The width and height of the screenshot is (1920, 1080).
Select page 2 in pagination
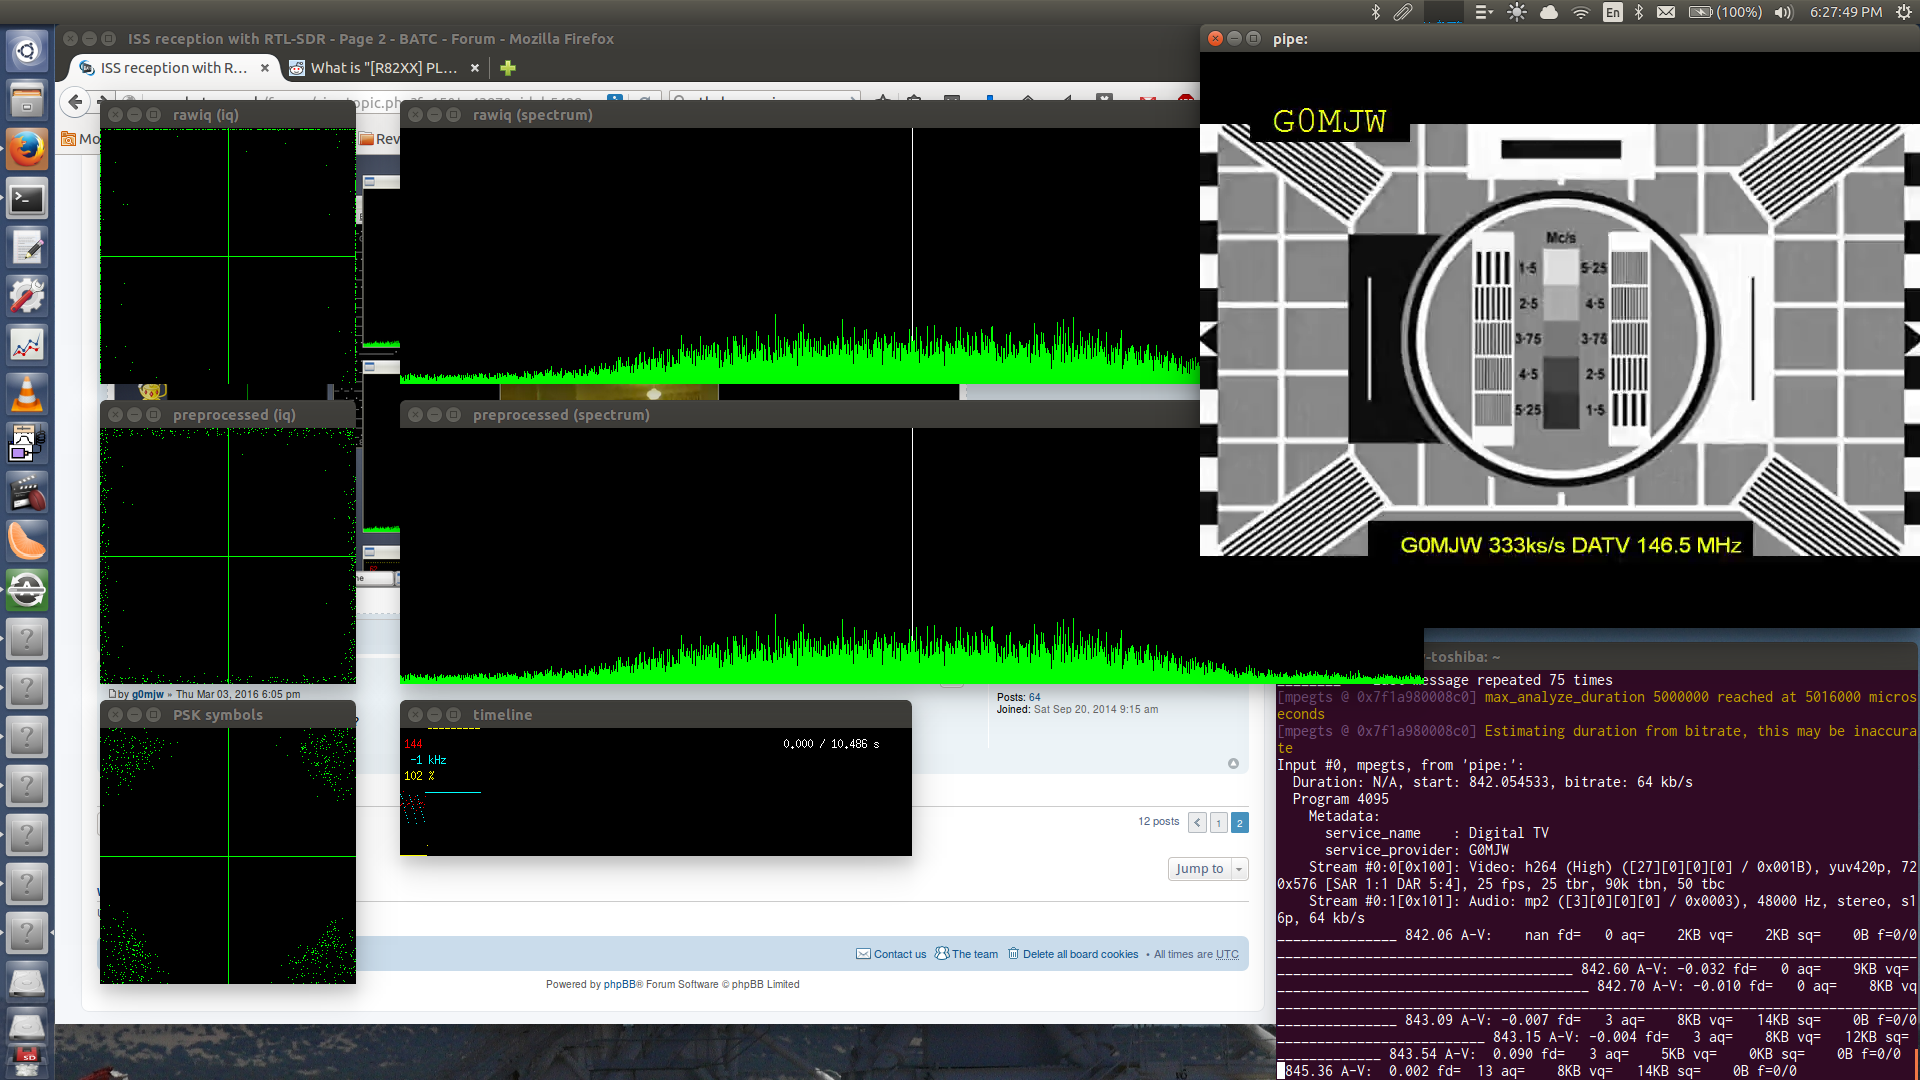[1239, 822]
